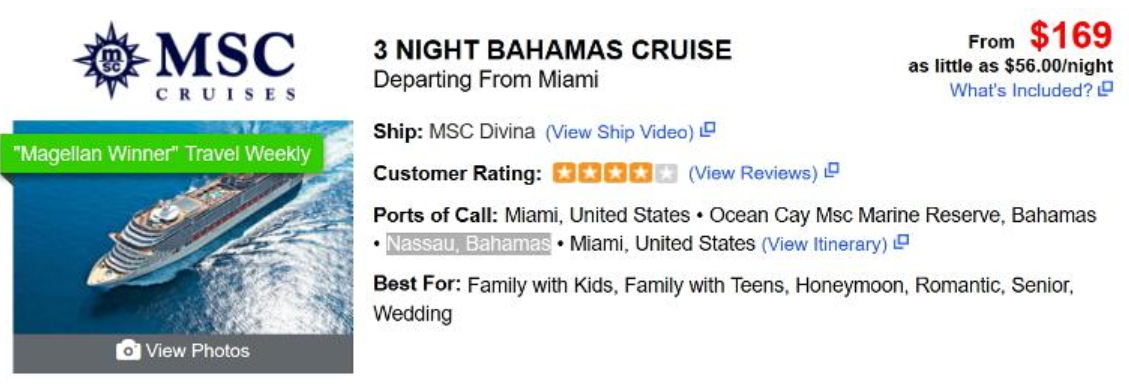
Task: Click the red $169 price
Action: click(x=1071, y=35)
